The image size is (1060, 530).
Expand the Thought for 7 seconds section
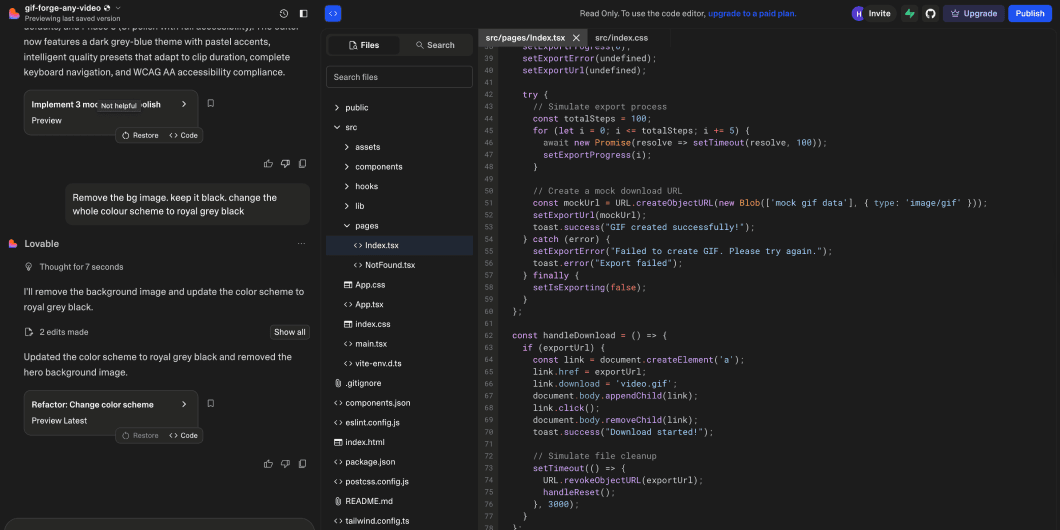tap(80, 267)
